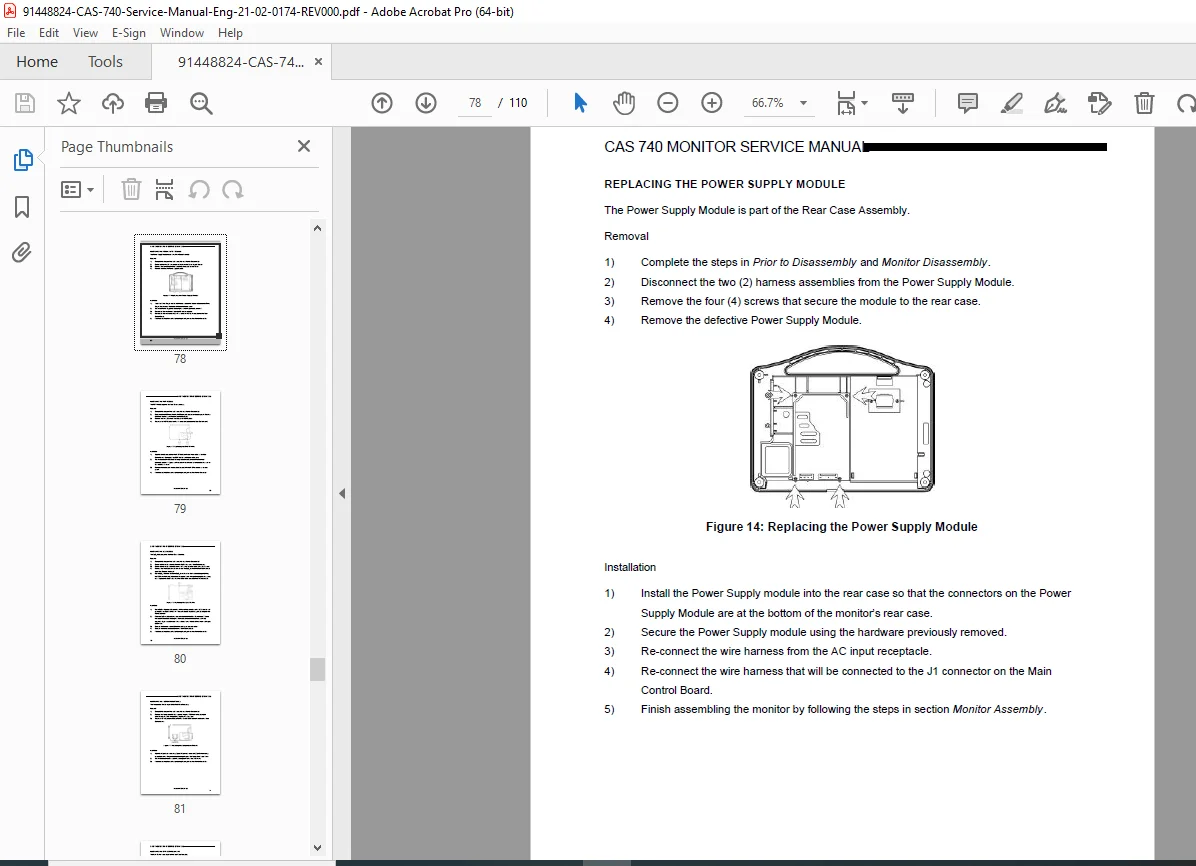
Task: Click the heading REPLACING THE POWER SUPPLY MODULE
Action: click(x=725, y=184)
